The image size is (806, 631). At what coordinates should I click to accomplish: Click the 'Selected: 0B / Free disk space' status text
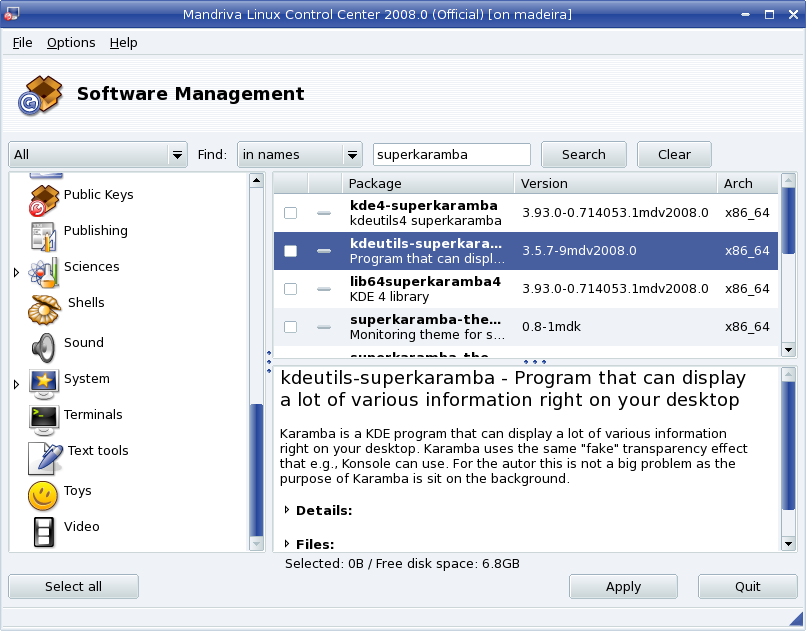pyautogui.click(x=402, y=564)
